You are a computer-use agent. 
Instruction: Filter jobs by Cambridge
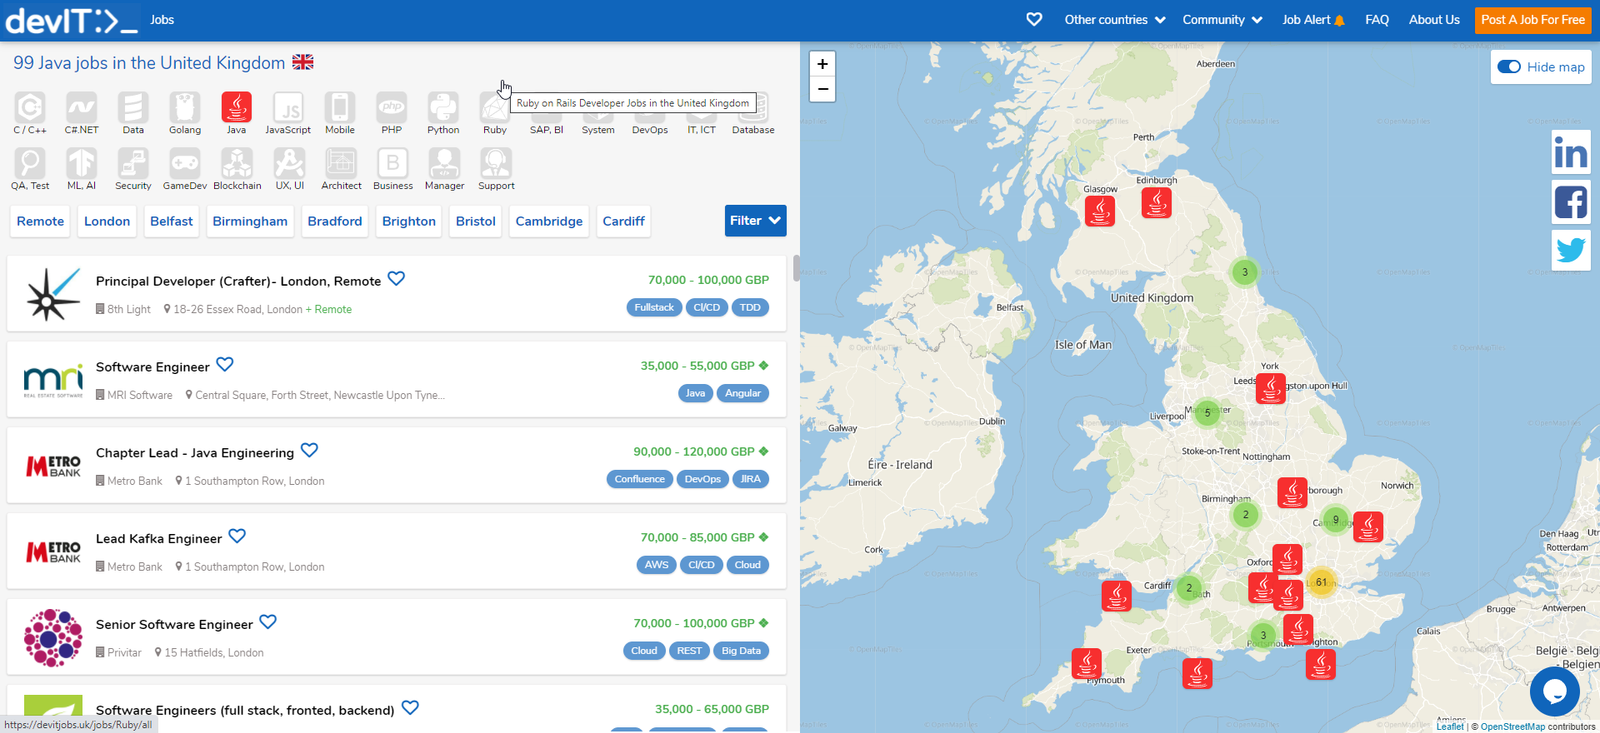tap(549, 221)
